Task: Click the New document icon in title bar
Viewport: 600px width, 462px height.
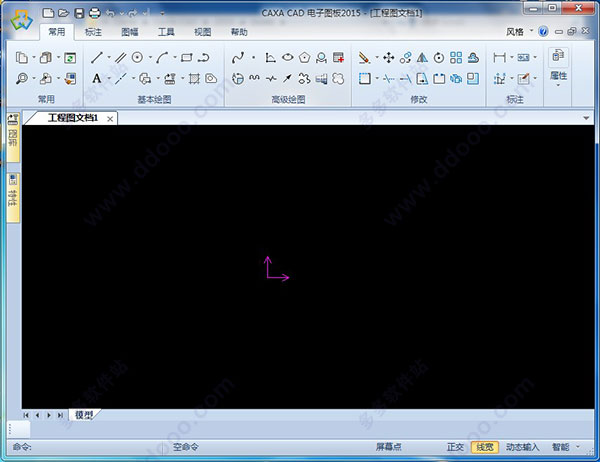Action: coord(48,13)
